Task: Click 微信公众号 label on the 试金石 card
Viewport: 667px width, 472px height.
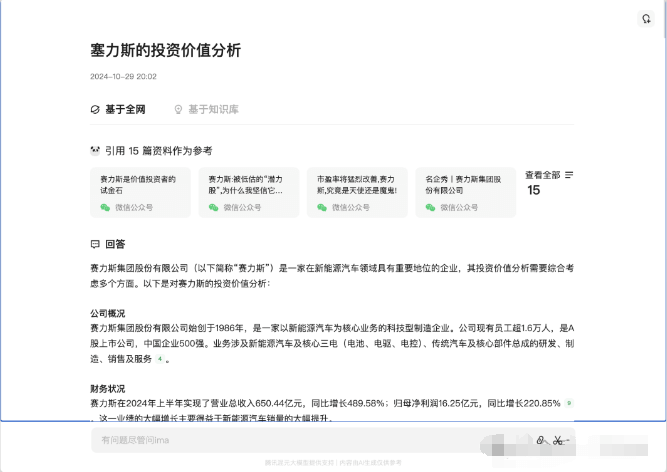Action: click(x=134, y=208)
